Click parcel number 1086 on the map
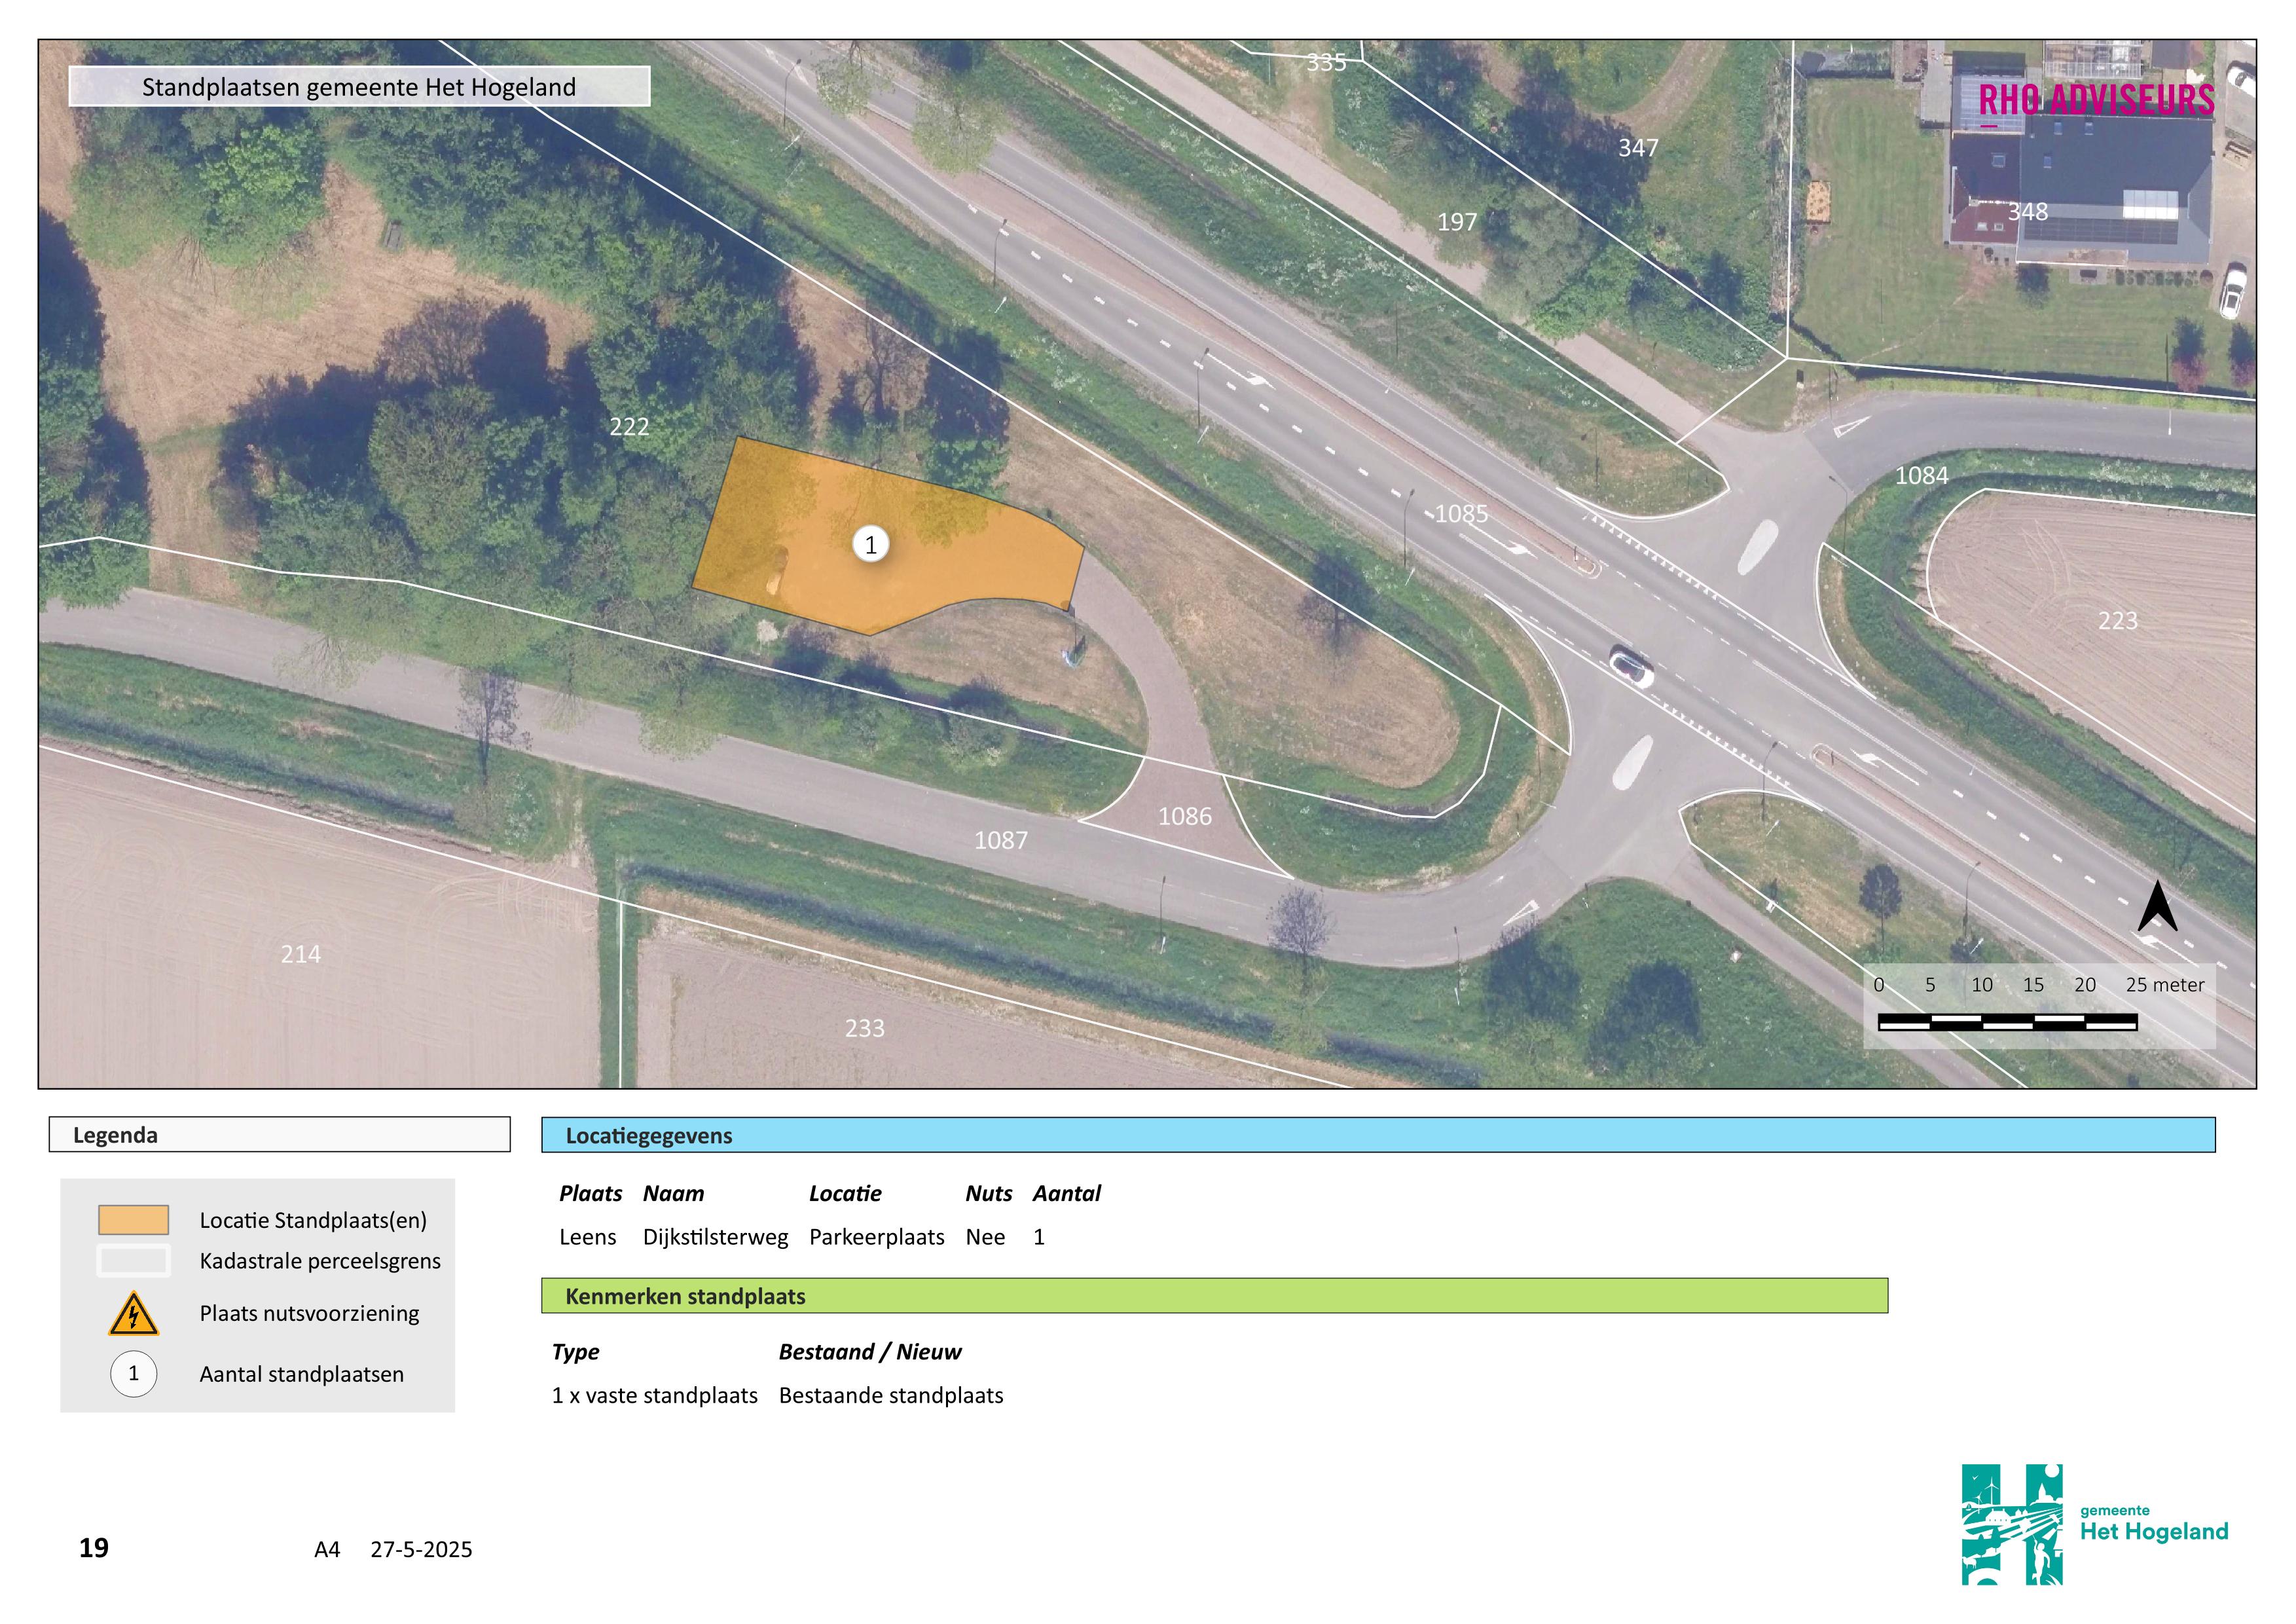Image resolution: width=2296 pixels, height=1624 pixels. (x=1185, y=817)
